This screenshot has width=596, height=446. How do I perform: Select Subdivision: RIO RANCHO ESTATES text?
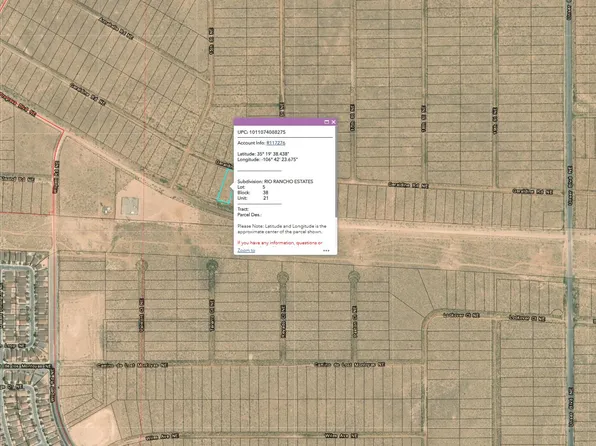[x=275, y=182]
